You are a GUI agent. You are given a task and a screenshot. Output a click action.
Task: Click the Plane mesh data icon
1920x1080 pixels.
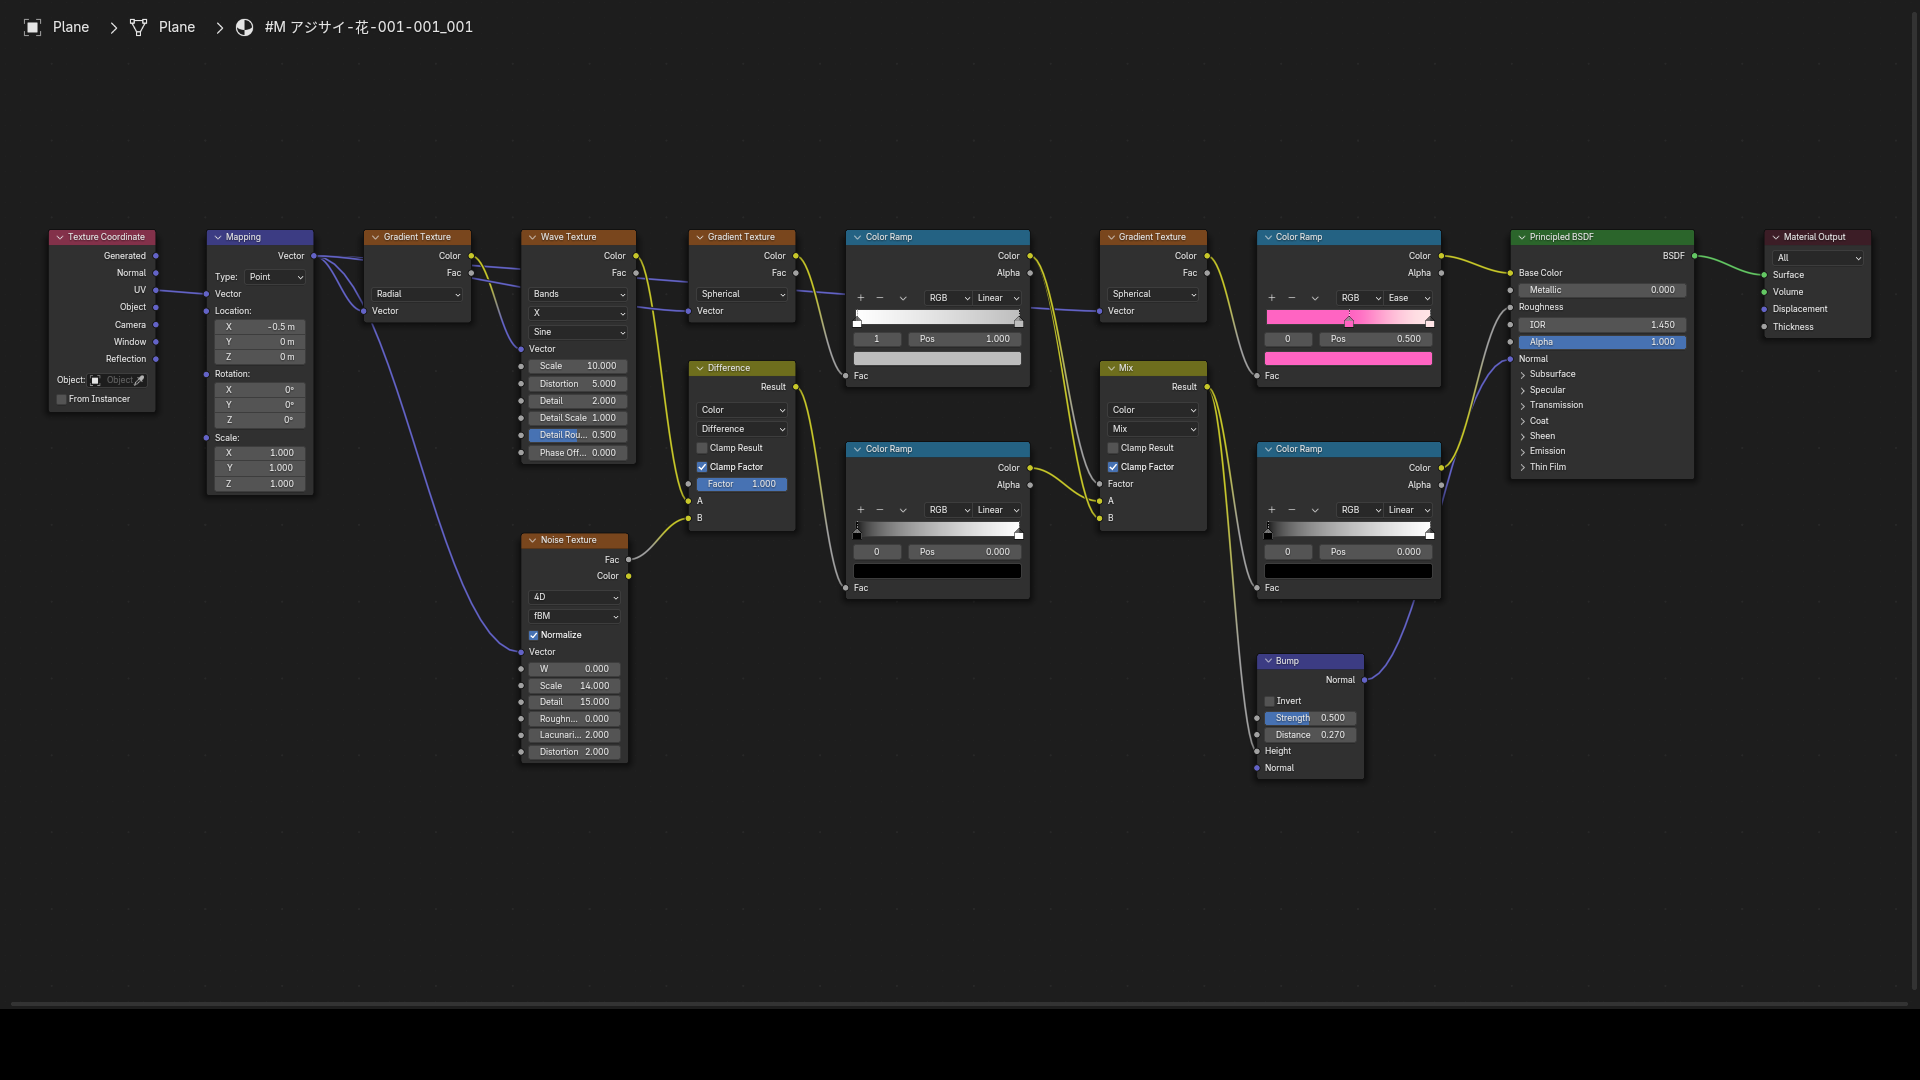click(x=138, y=27)
